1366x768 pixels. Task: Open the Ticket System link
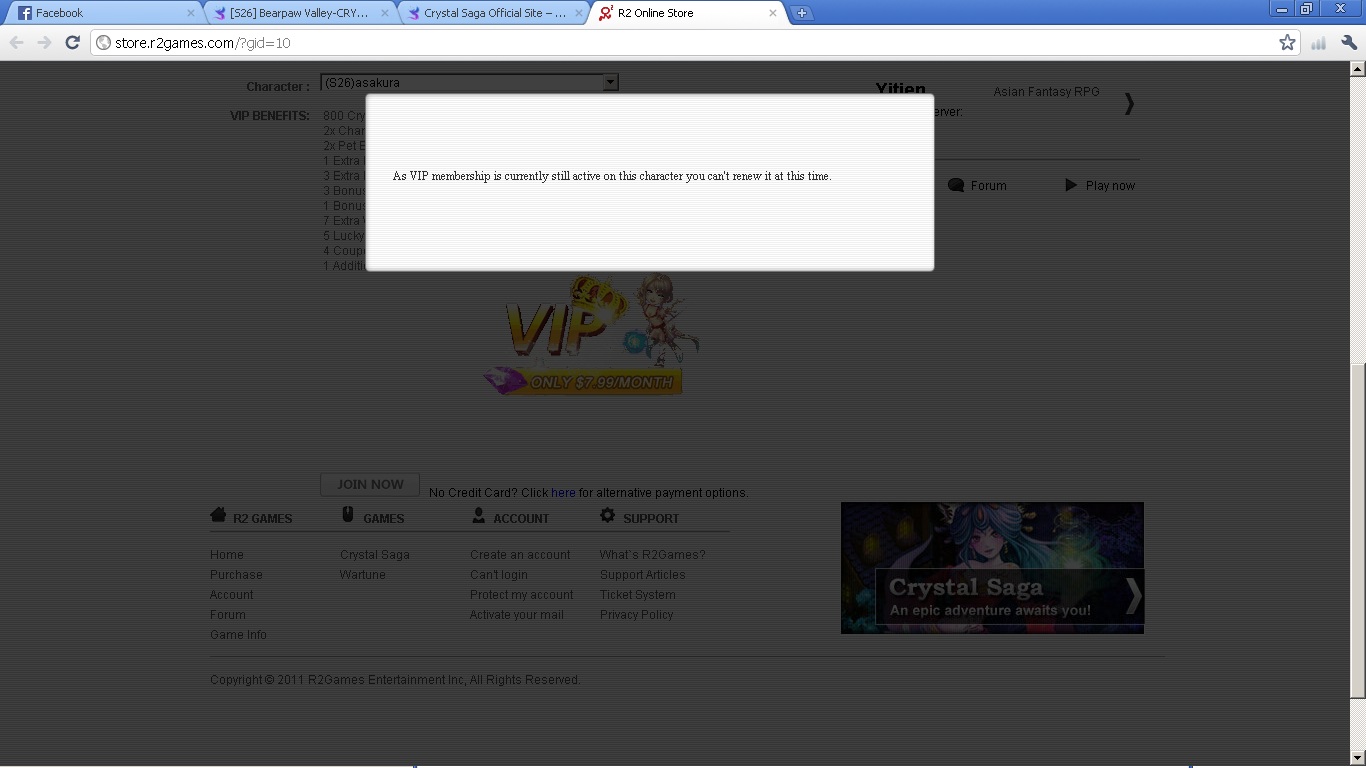[637, 595]
